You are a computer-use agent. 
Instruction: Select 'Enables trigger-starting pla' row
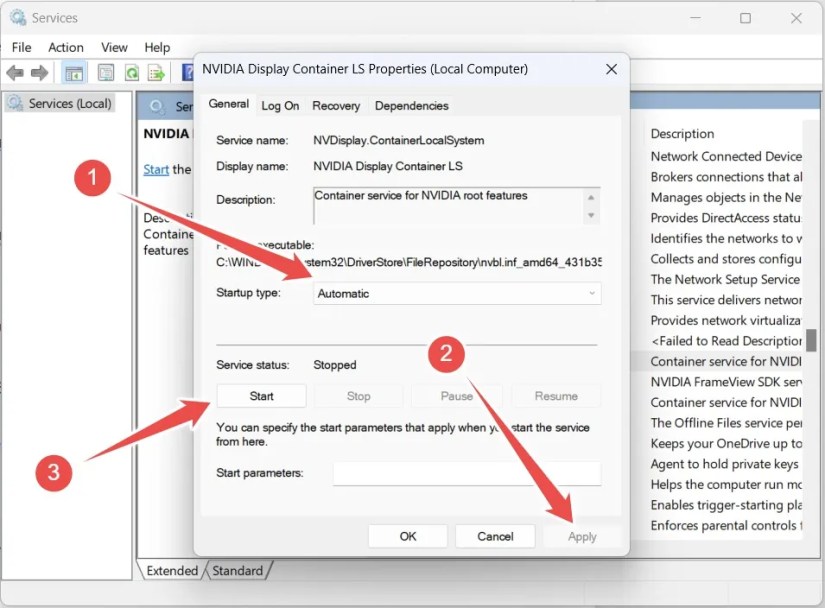coord(726,505)
